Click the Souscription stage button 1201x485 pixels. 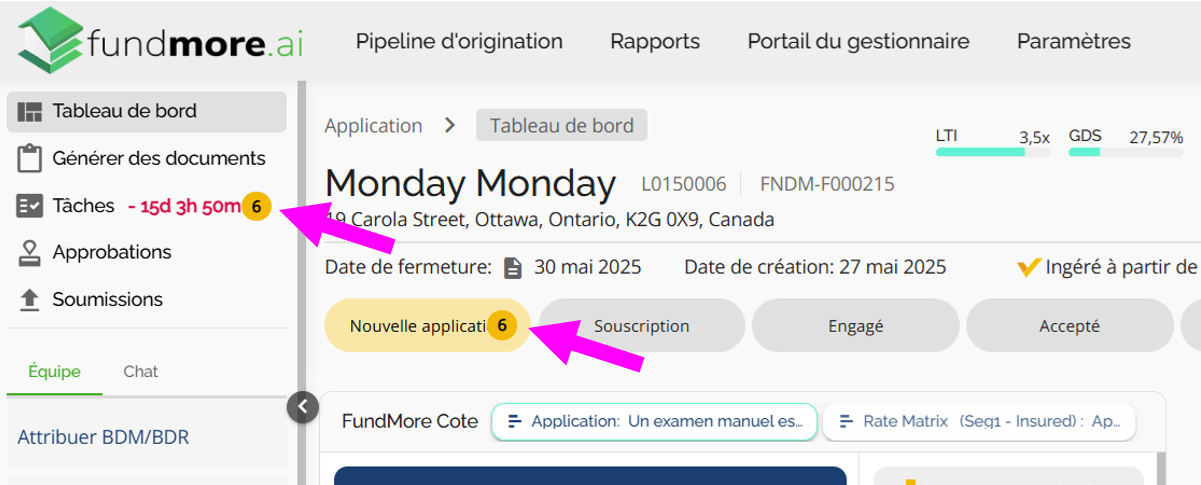(642, 326)
